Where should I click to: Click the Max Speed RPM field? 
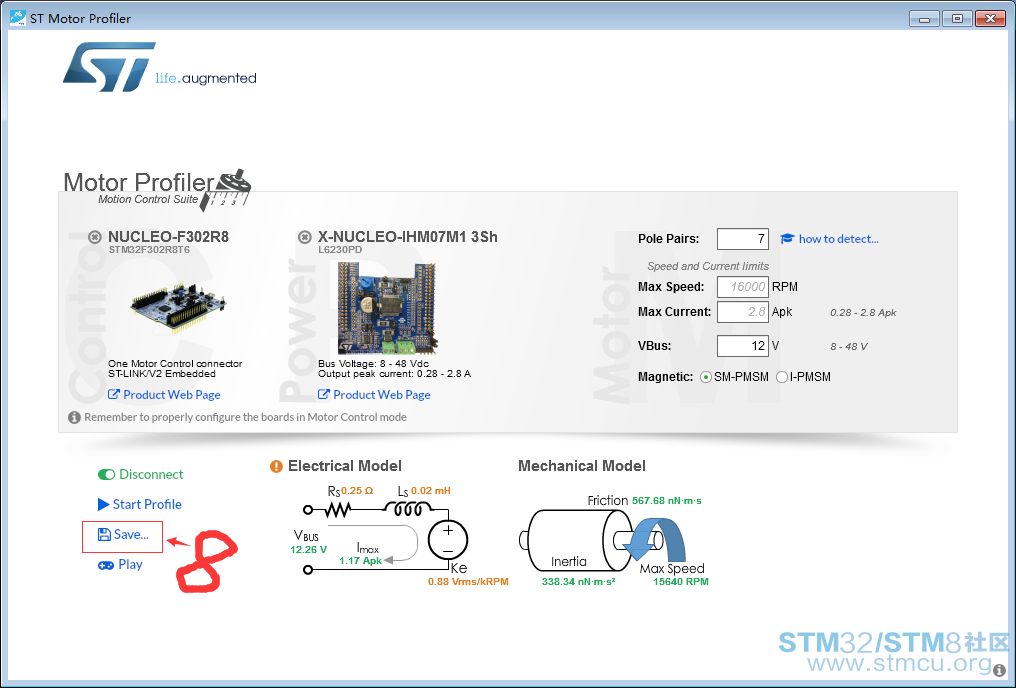click(x=743, y=286)
